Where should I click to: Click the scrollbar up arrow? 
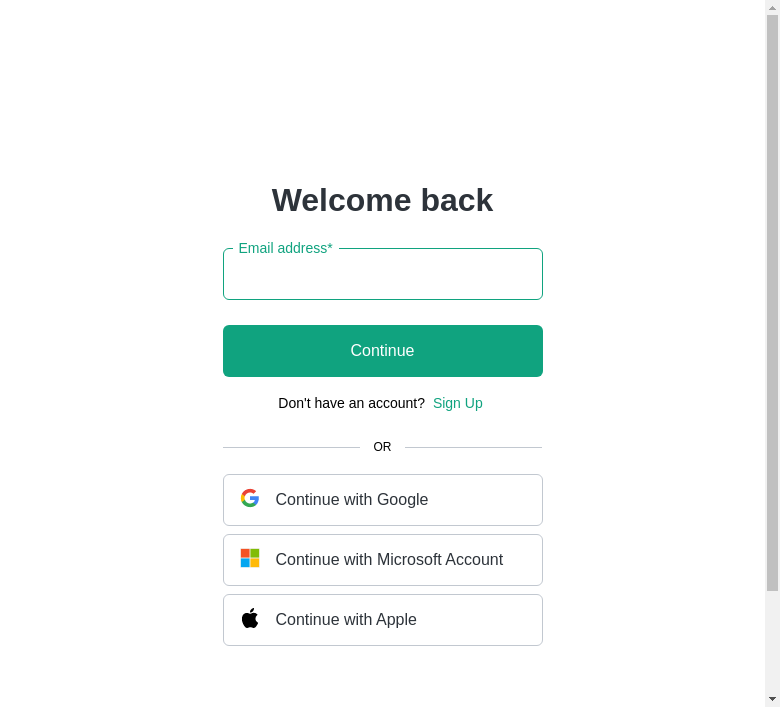tap(772, 8)
